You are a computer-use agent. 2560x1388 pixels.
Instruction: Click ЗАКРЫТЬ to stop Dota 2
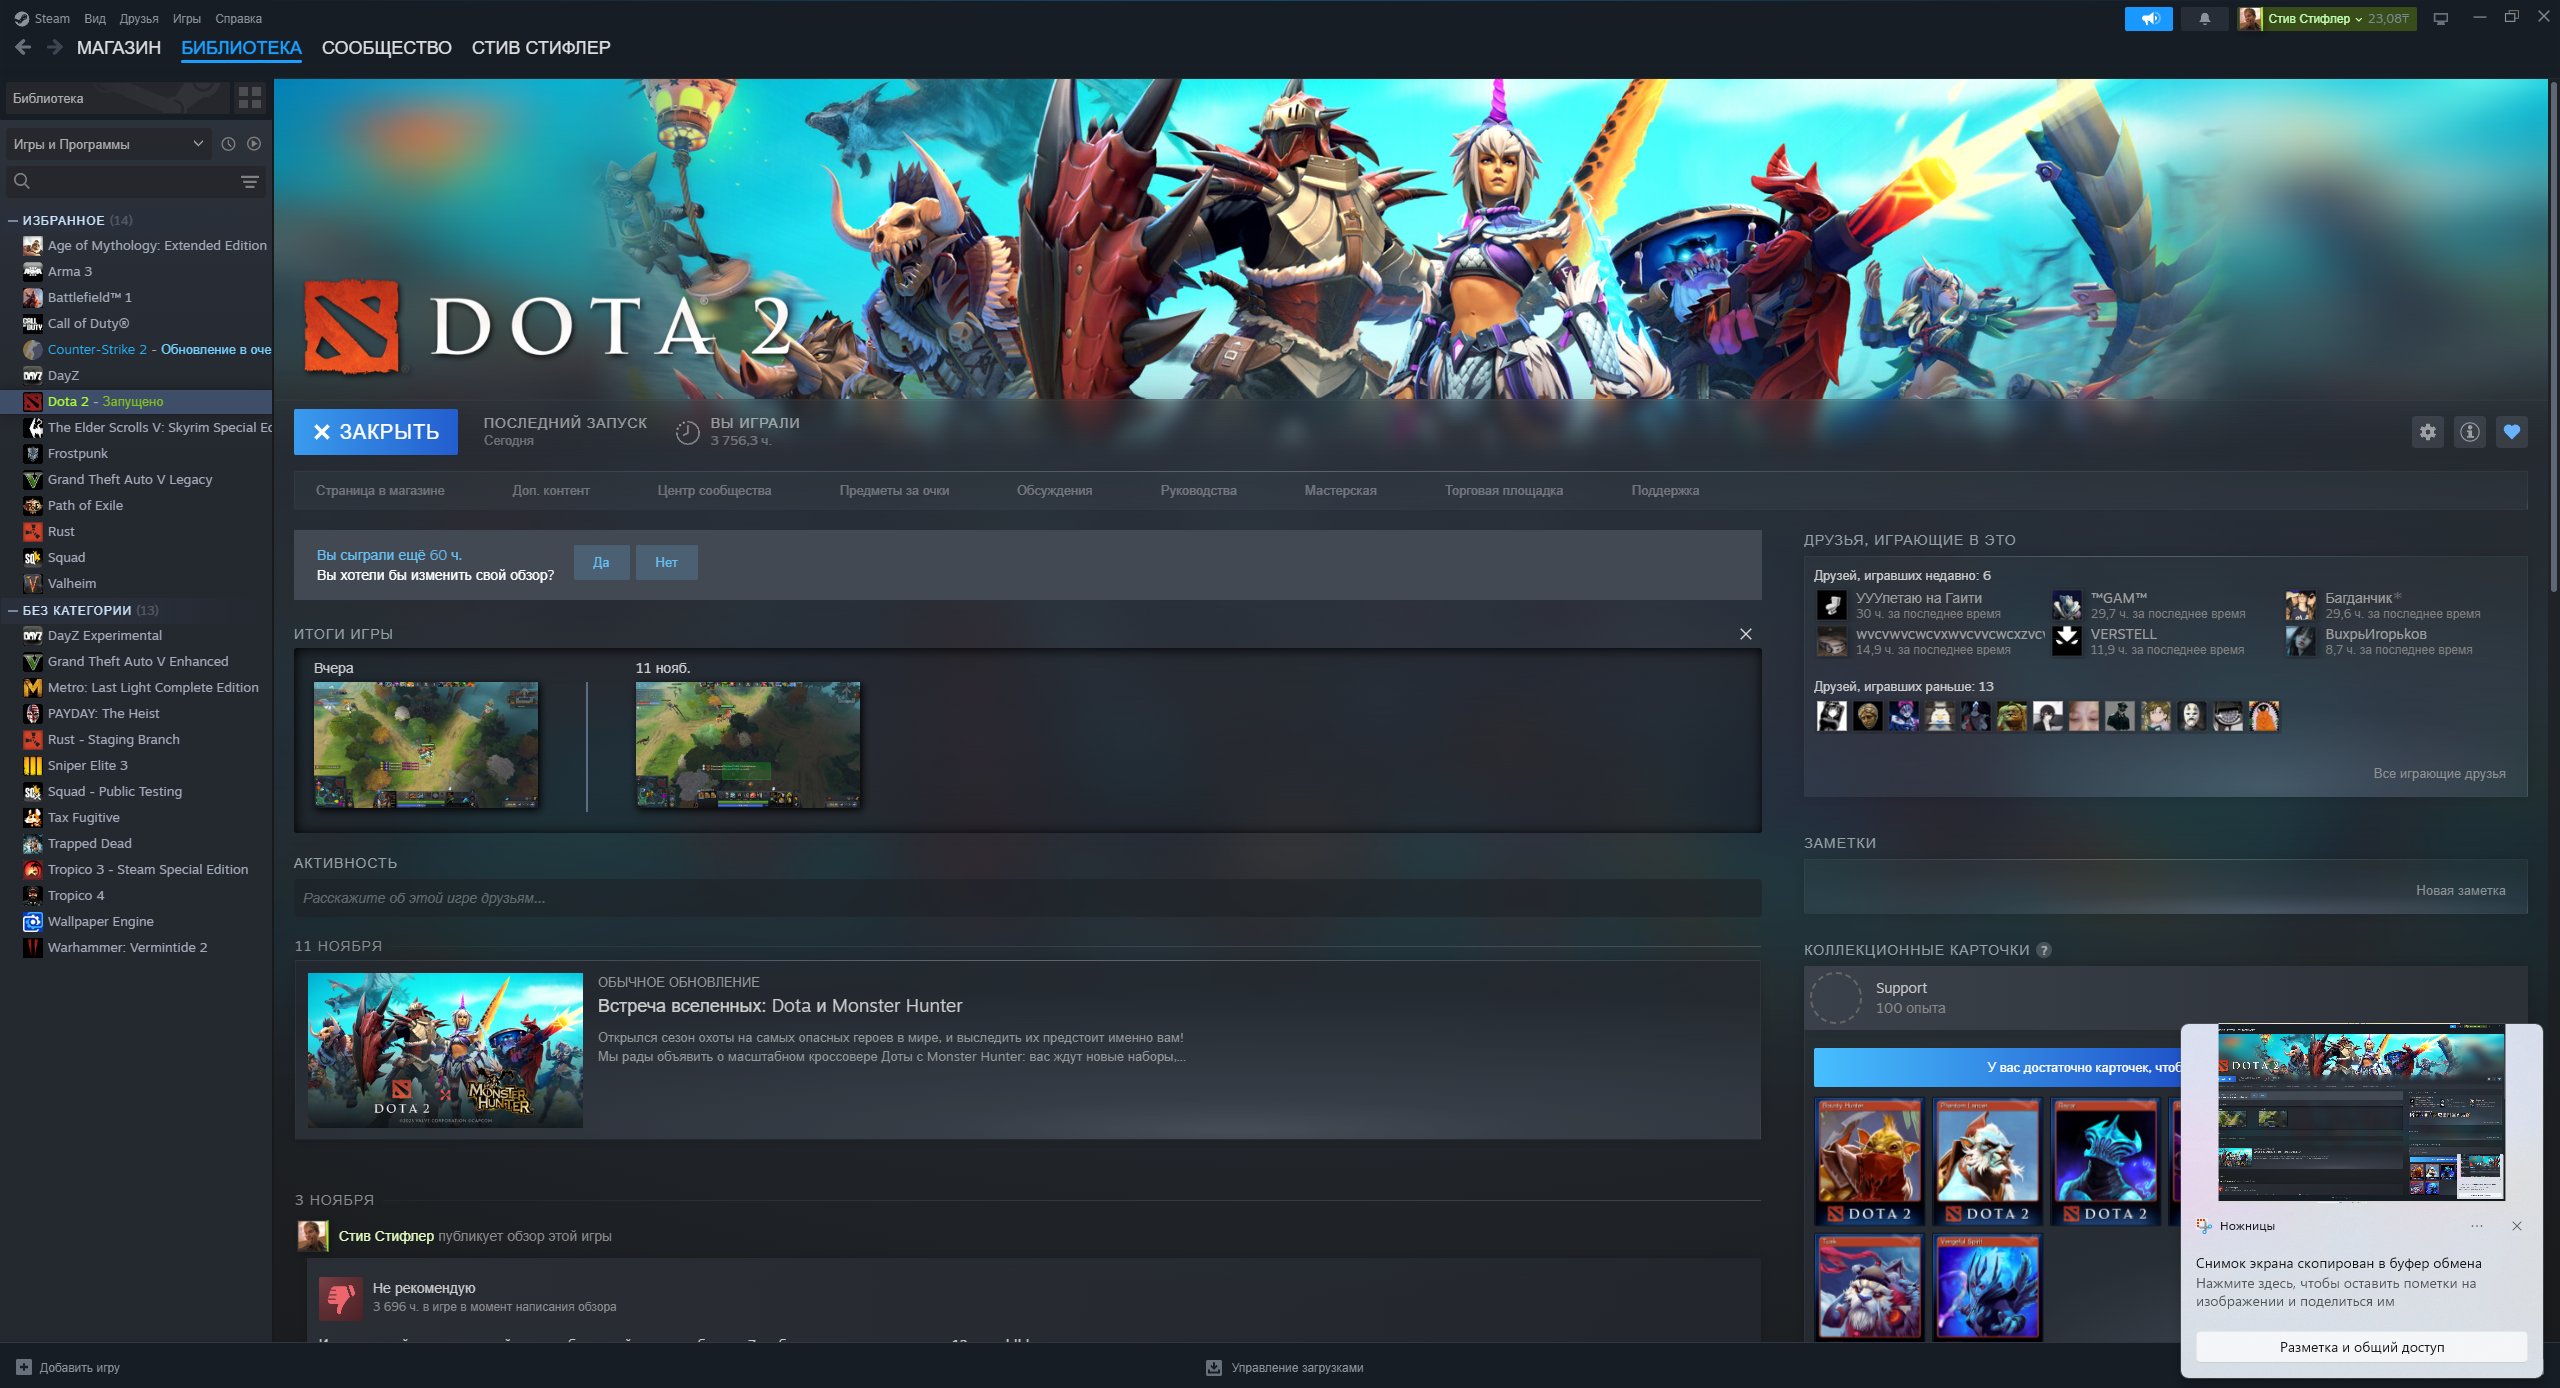375,431
